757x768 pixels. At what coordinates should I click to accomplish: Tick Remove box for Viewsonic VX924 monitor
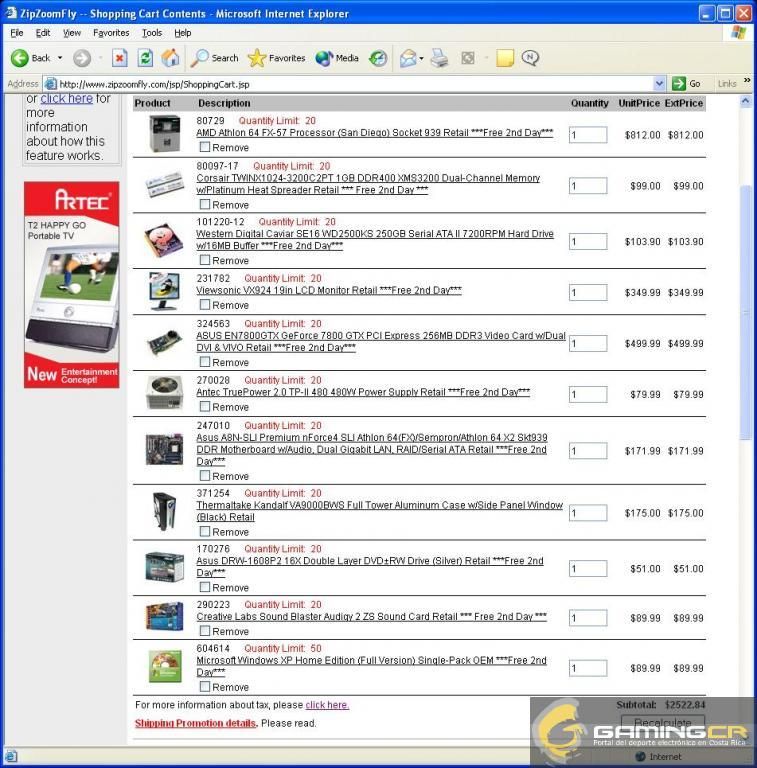(x=205, y=305)
